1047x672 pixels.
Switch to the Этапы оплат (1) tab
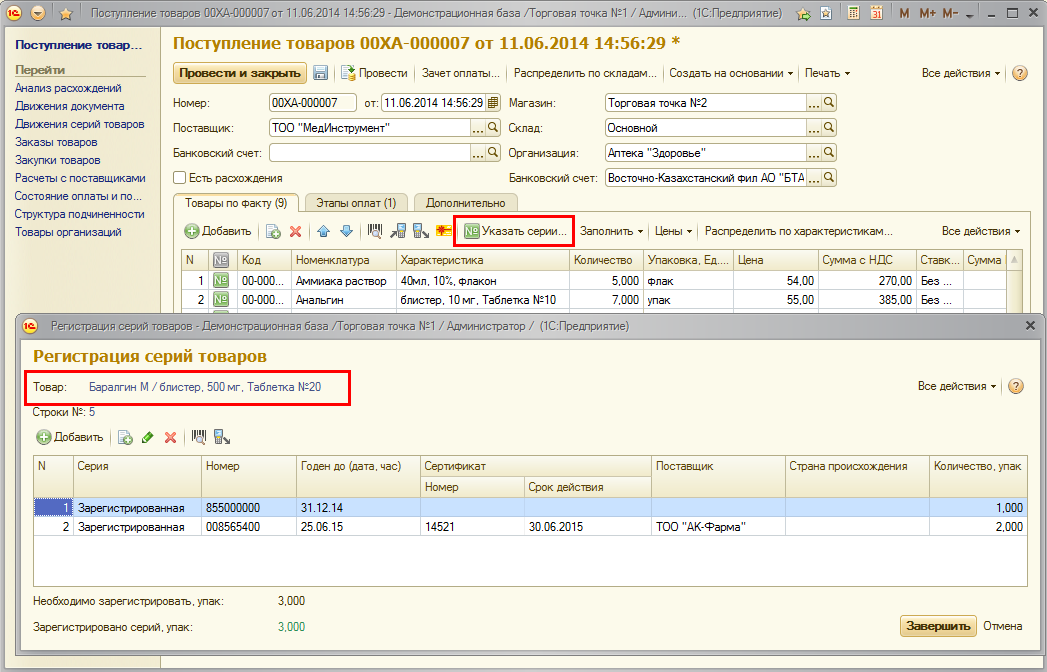pyautogui.click(x=355, y=203)
